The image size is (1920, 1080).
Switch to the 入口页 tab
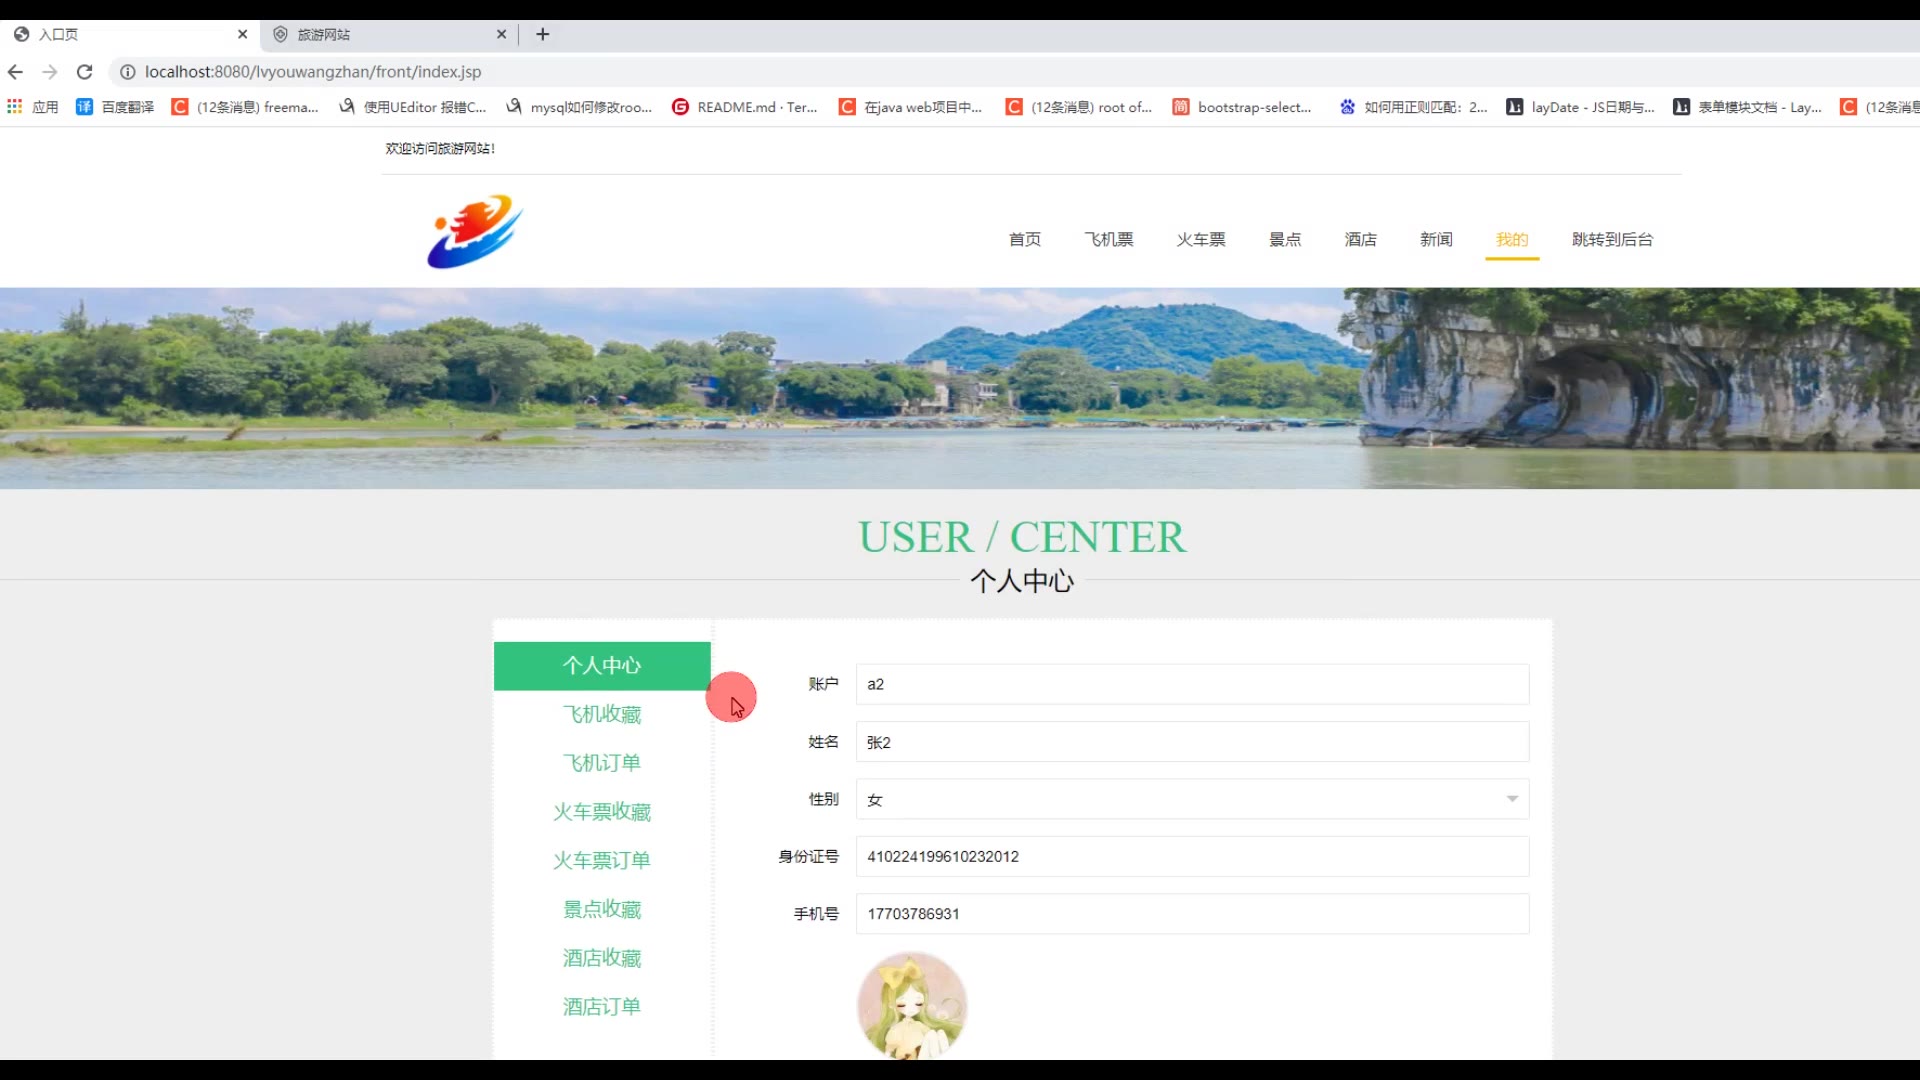point(130,34)
